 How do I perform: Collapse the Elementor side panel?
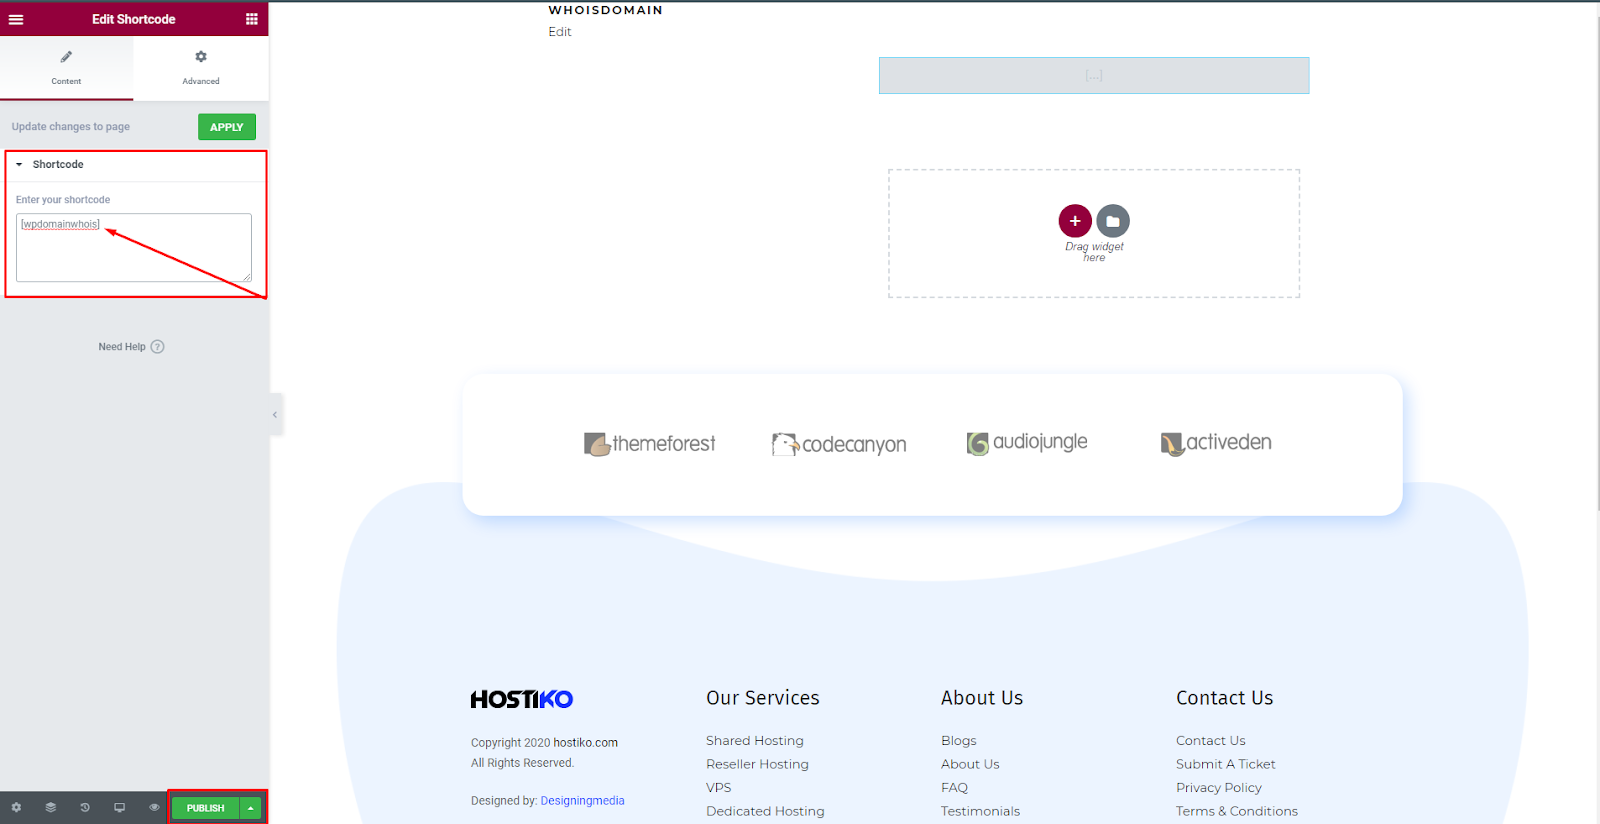point(275,414)
